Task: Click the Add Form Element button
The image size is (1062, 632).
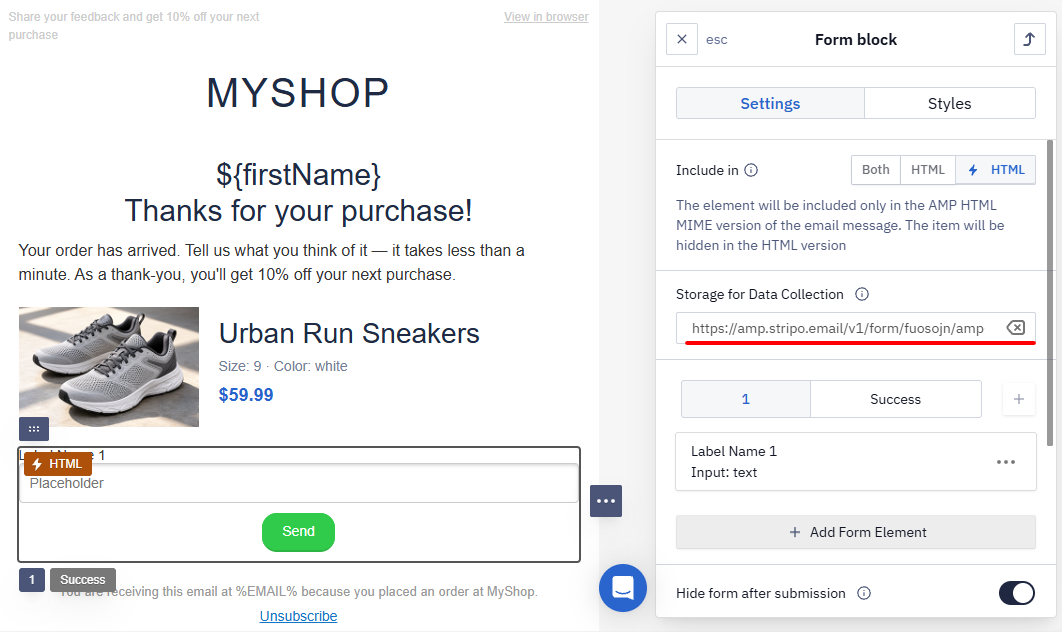Action: point(855,532)
